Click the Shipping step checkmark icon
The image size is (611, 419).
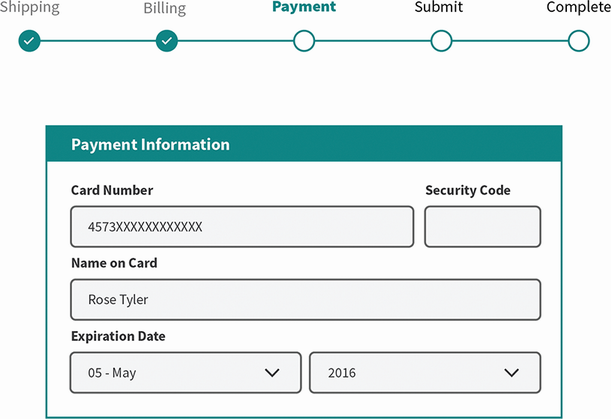click(x=29, y=41)
